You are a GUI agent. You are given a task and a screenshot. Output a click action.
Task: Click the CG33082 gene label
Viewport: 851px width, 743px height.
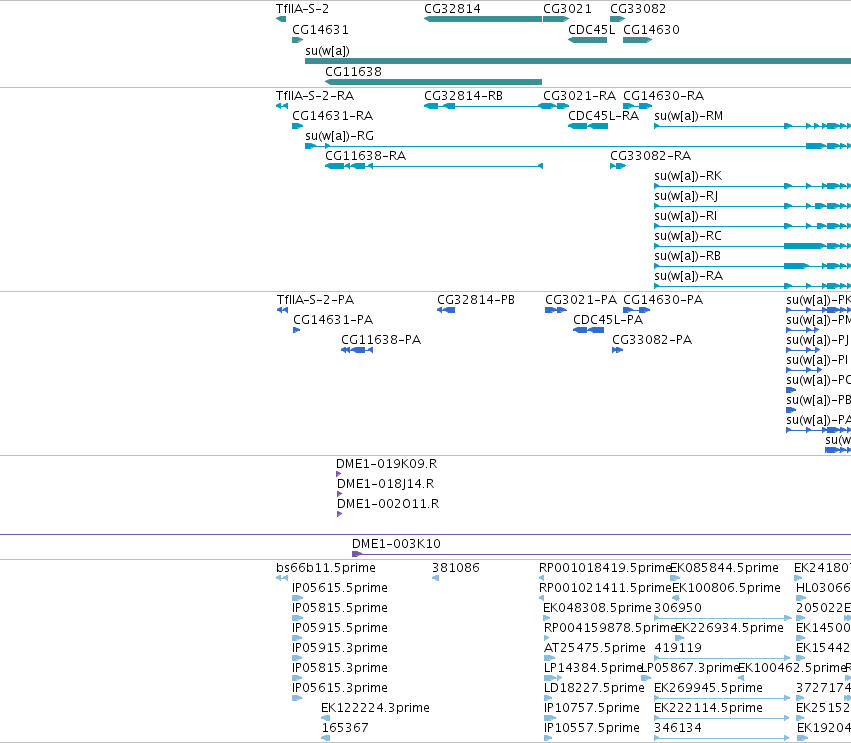click(x=638, y=9)
